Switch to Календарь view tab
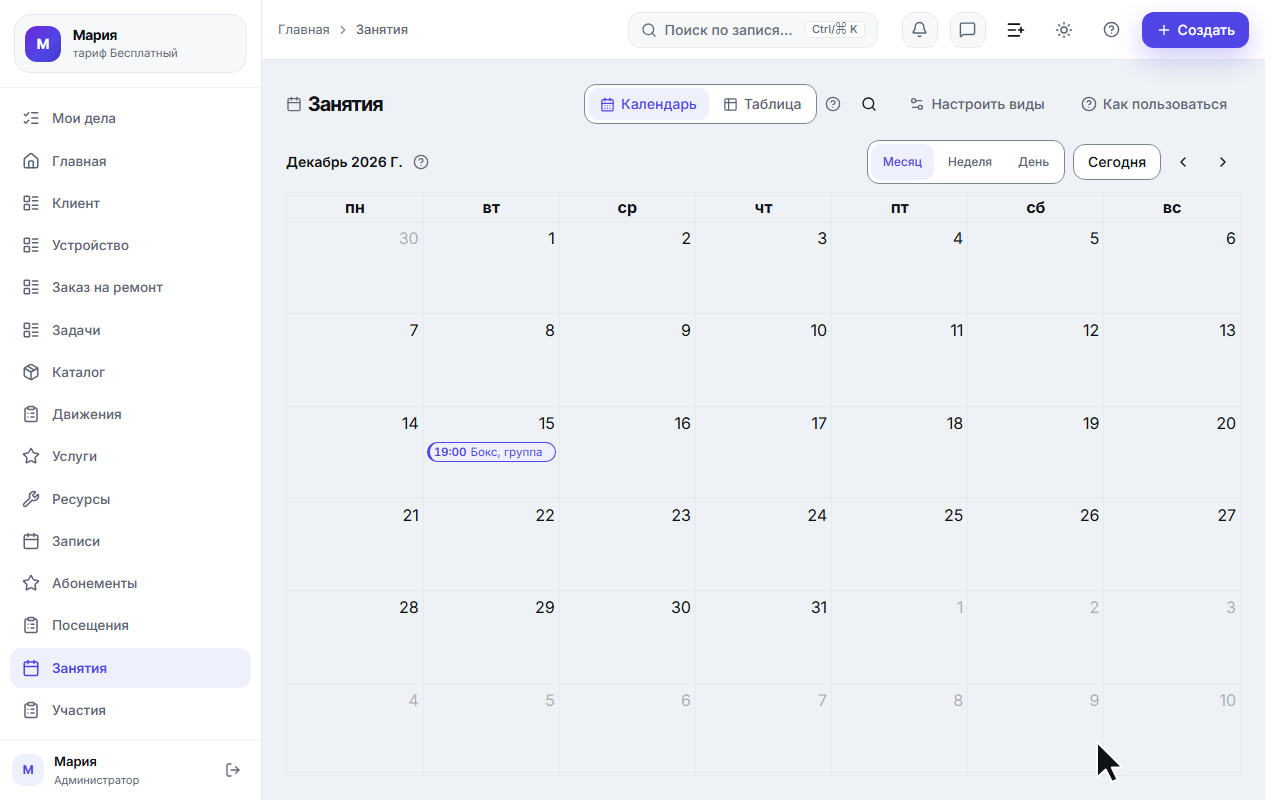1280x800 pixels. click(648, 104)
